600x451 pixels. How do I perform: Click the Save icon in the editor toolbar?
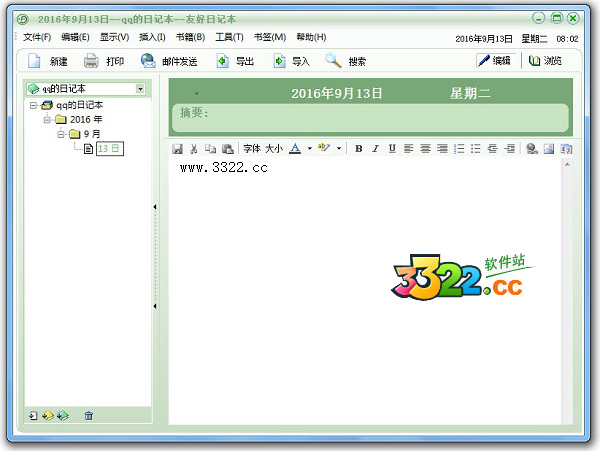click(x=177, y=149)
